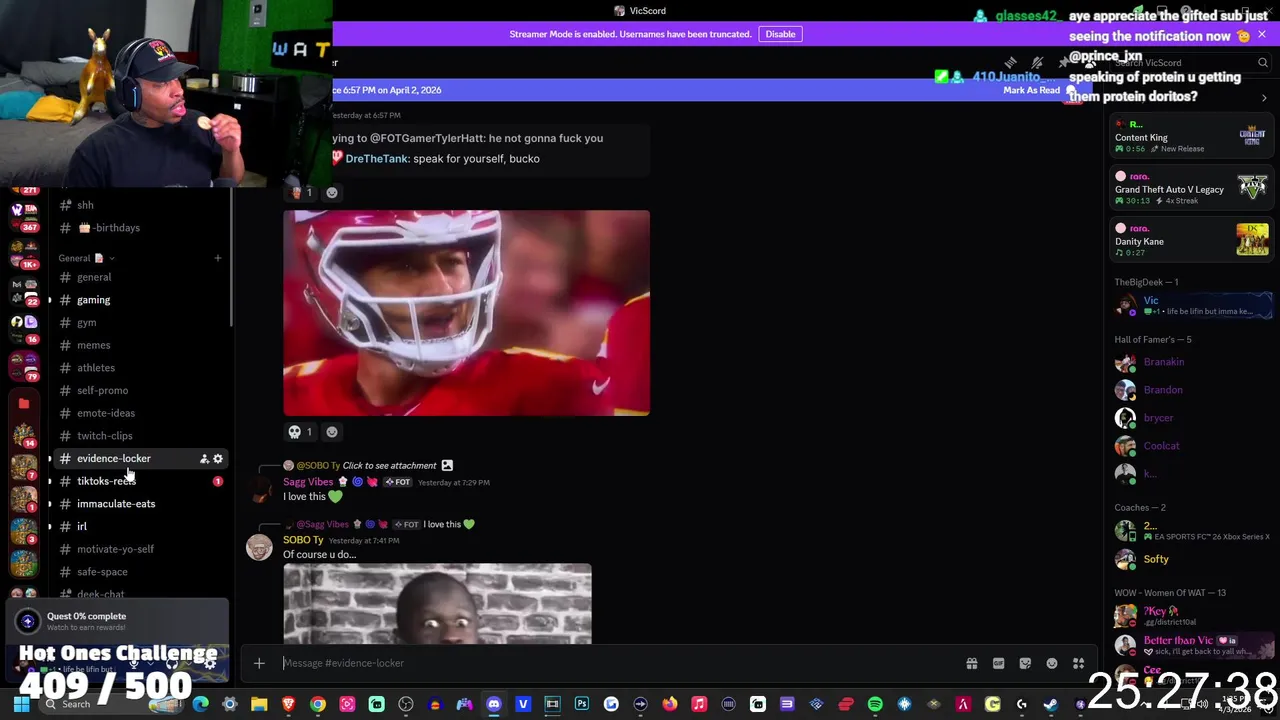Screen dimensions: 1280x720
Task: Select the #twitch-clips channel
Action: point(140,436)
